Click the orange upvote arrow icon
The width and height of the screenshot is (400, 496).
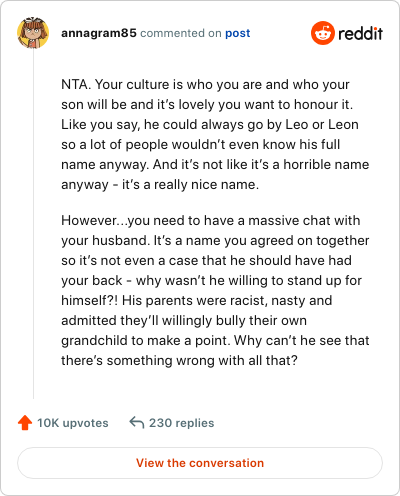pos(25,423)
